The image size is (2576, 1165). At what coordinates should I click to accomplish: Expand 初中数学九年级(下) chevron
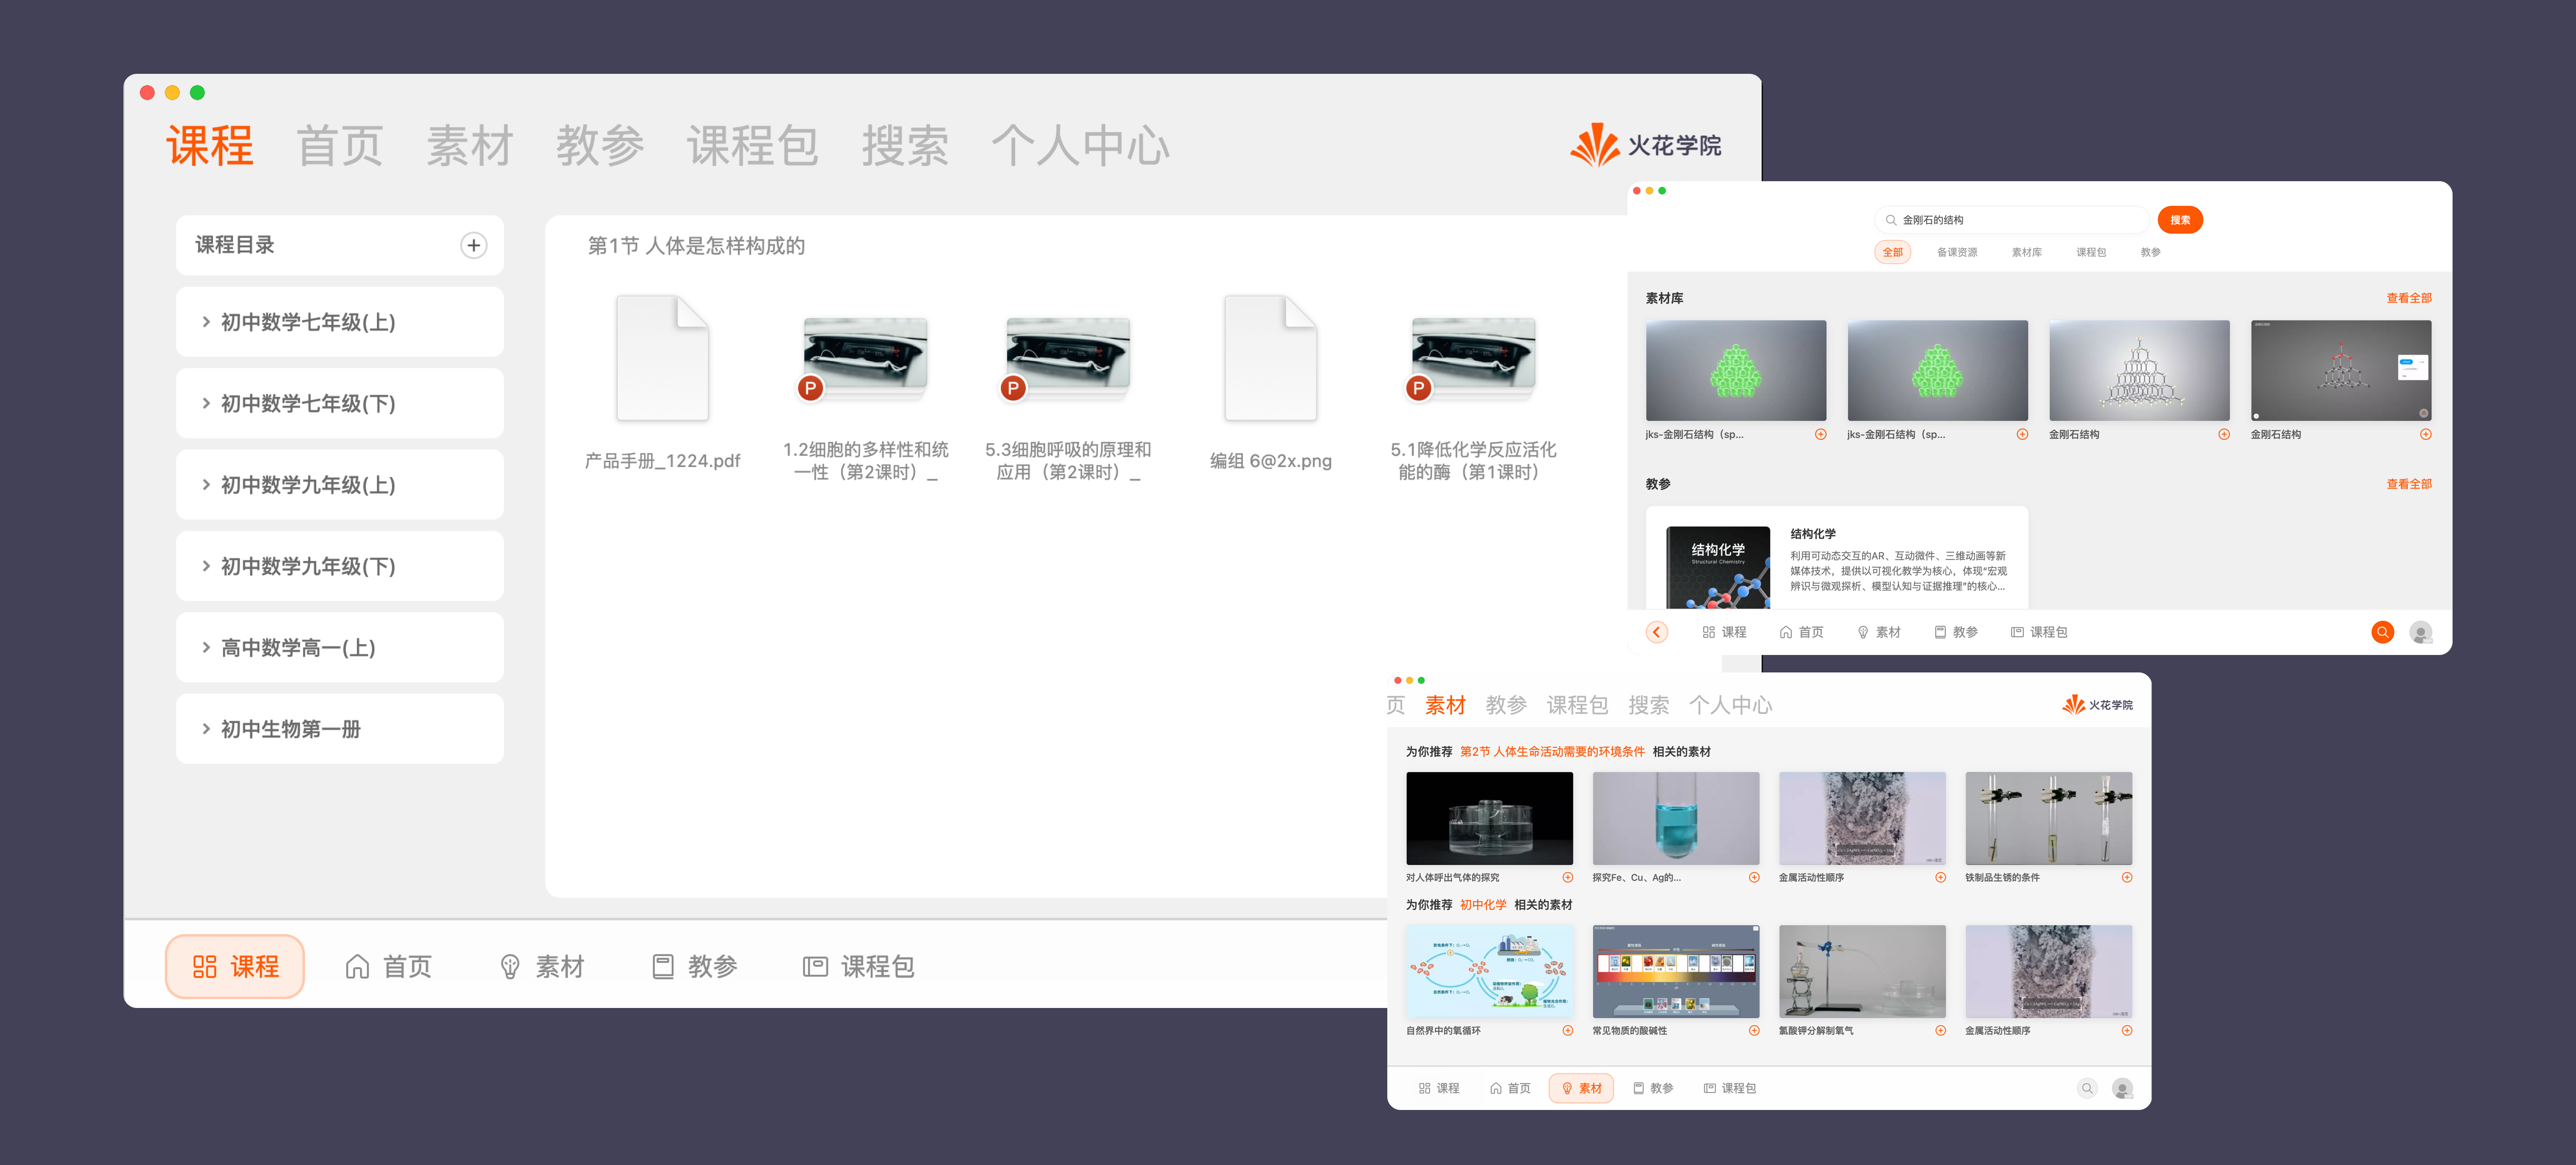point(206,566)
